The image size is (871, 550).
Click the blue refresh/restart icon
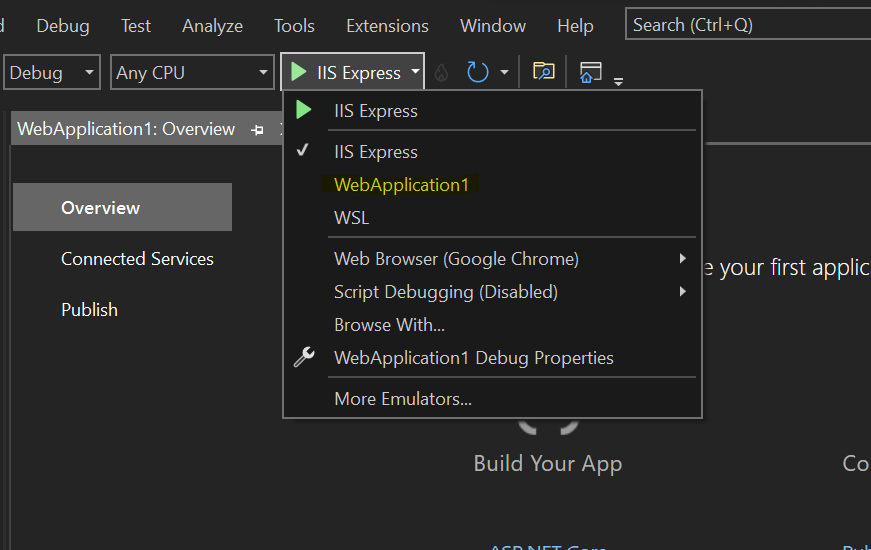pos(477,72)
